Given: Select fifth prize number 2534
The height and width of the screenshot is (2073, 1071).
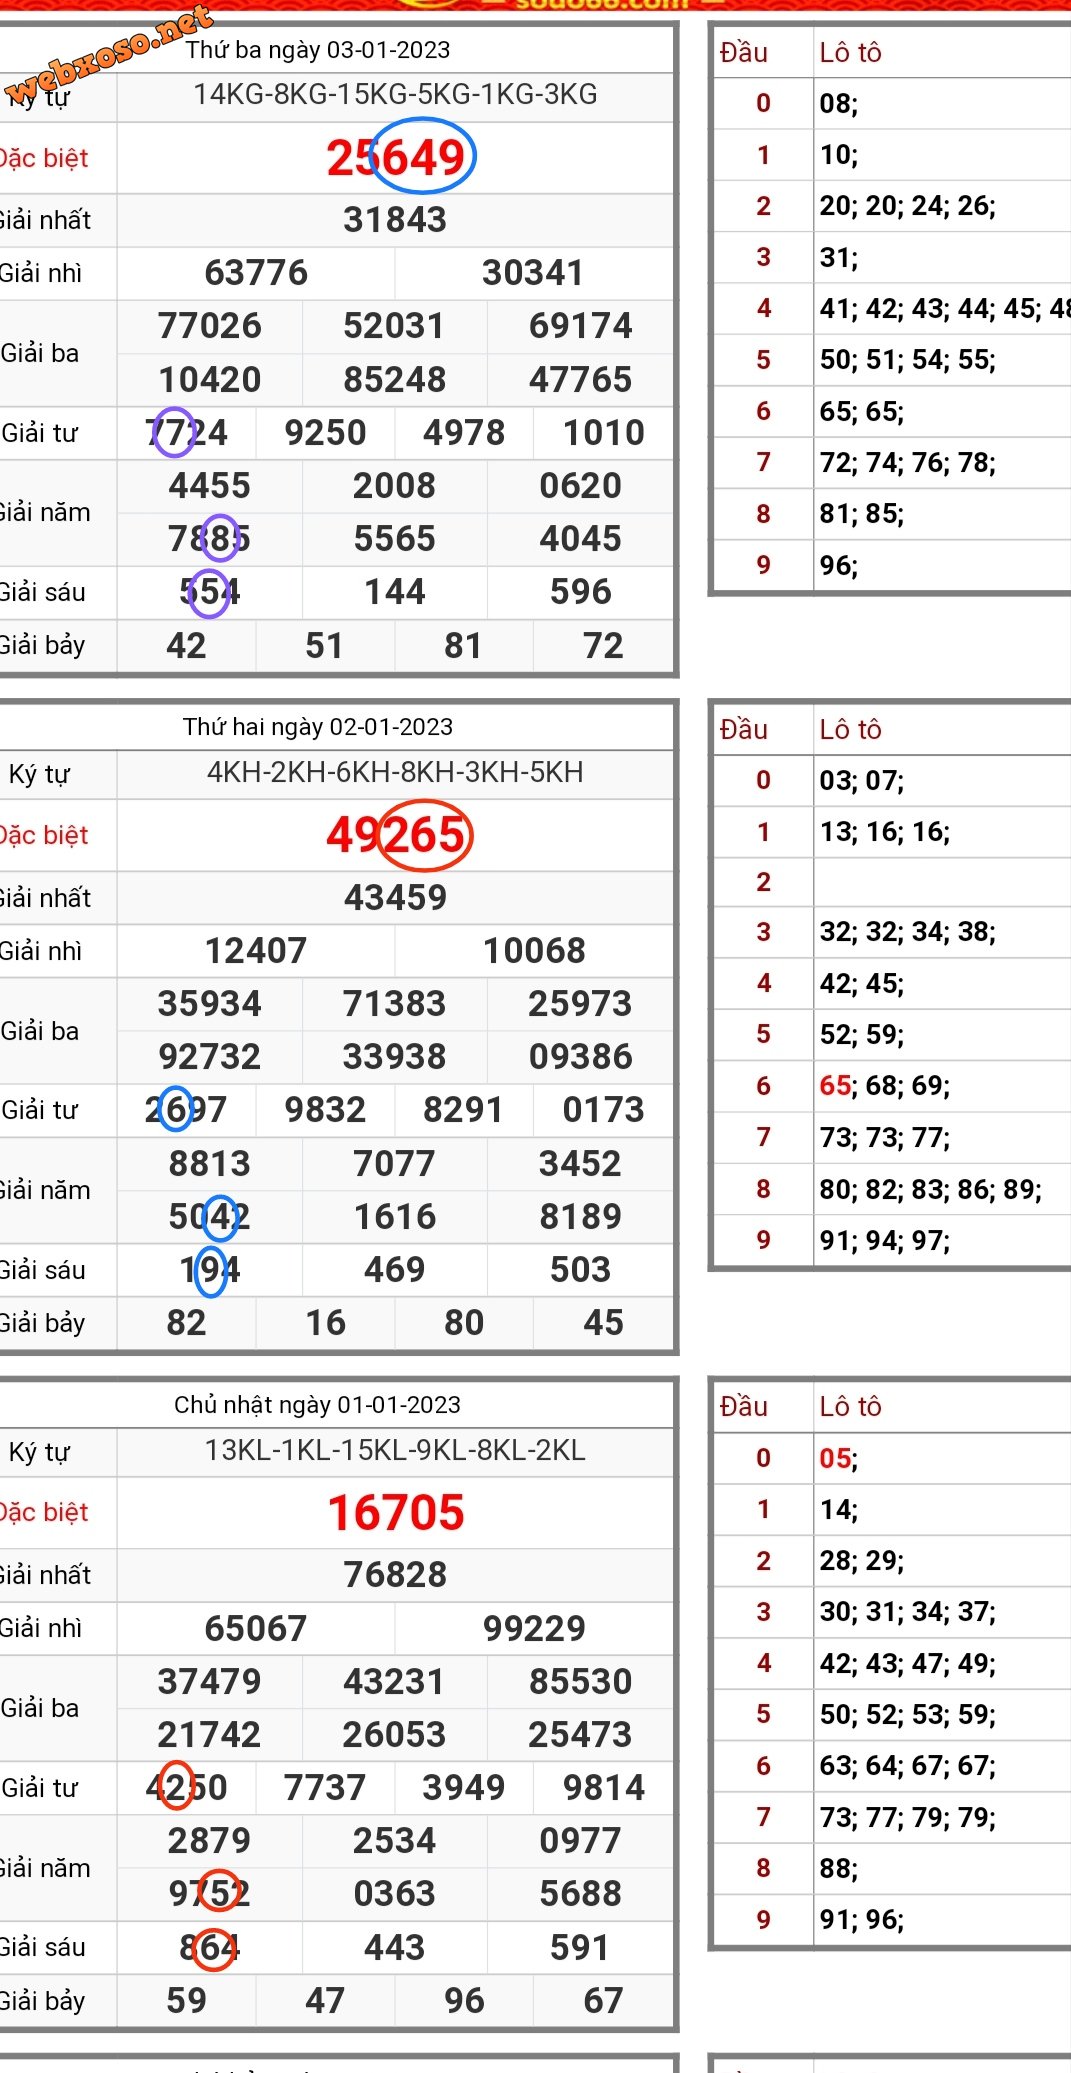Looking at the screenshot, I should [395, 1841].
